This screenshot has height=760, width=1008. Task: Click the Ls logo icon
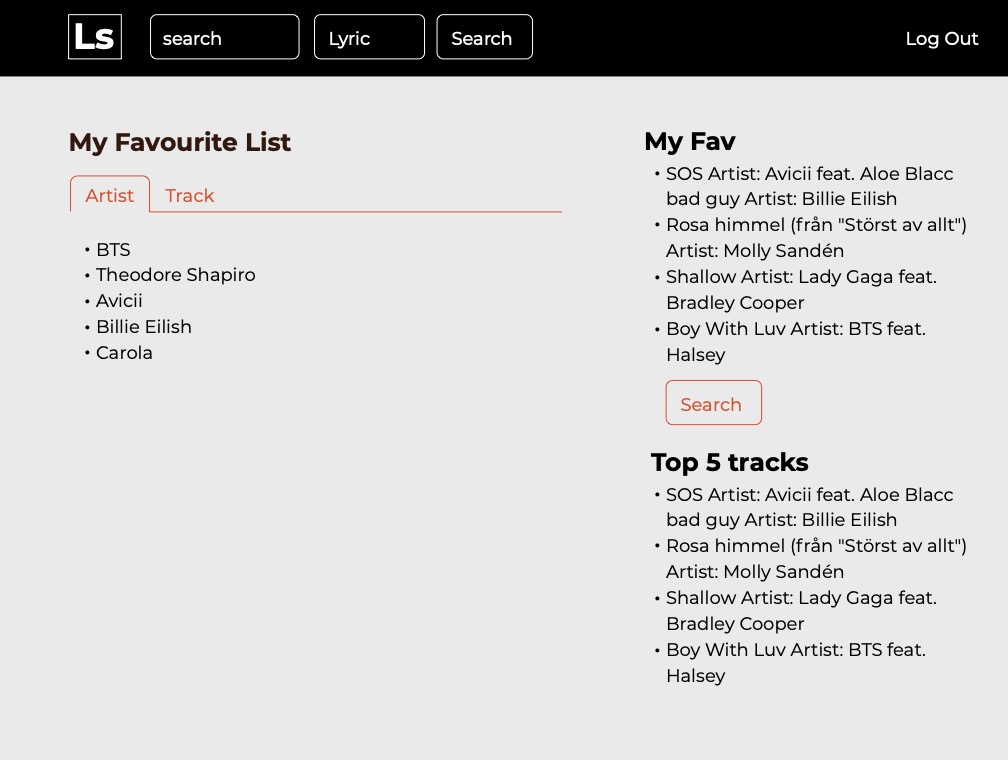[94, 37]
